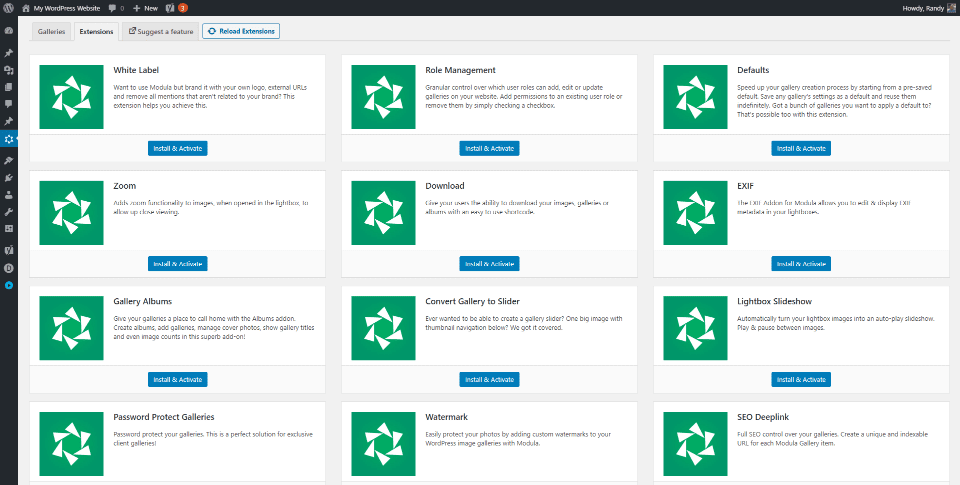Open the Plugins sidebar menu icon
The image size is (960, 485).
point(8,177)
